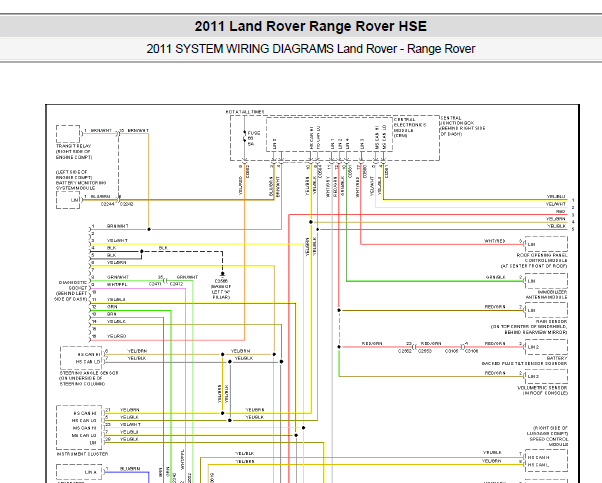The width and height of the screenshot is (602, 483).
Task: Click 'LIN 2' pin of battery backed sounder
Action: pos(534,347)
